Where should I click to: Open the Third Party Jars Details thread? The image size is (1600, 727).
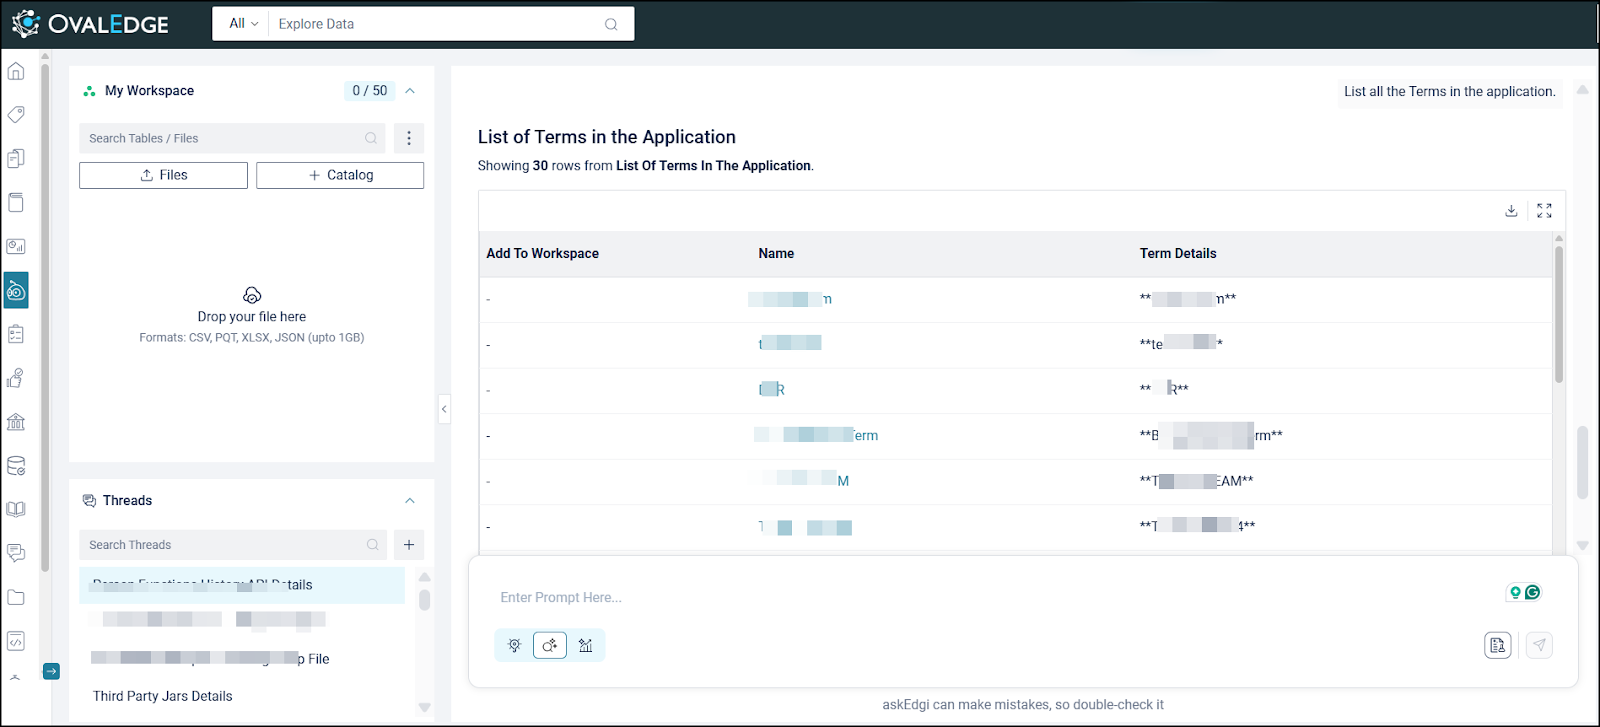[x=163, y=696]
